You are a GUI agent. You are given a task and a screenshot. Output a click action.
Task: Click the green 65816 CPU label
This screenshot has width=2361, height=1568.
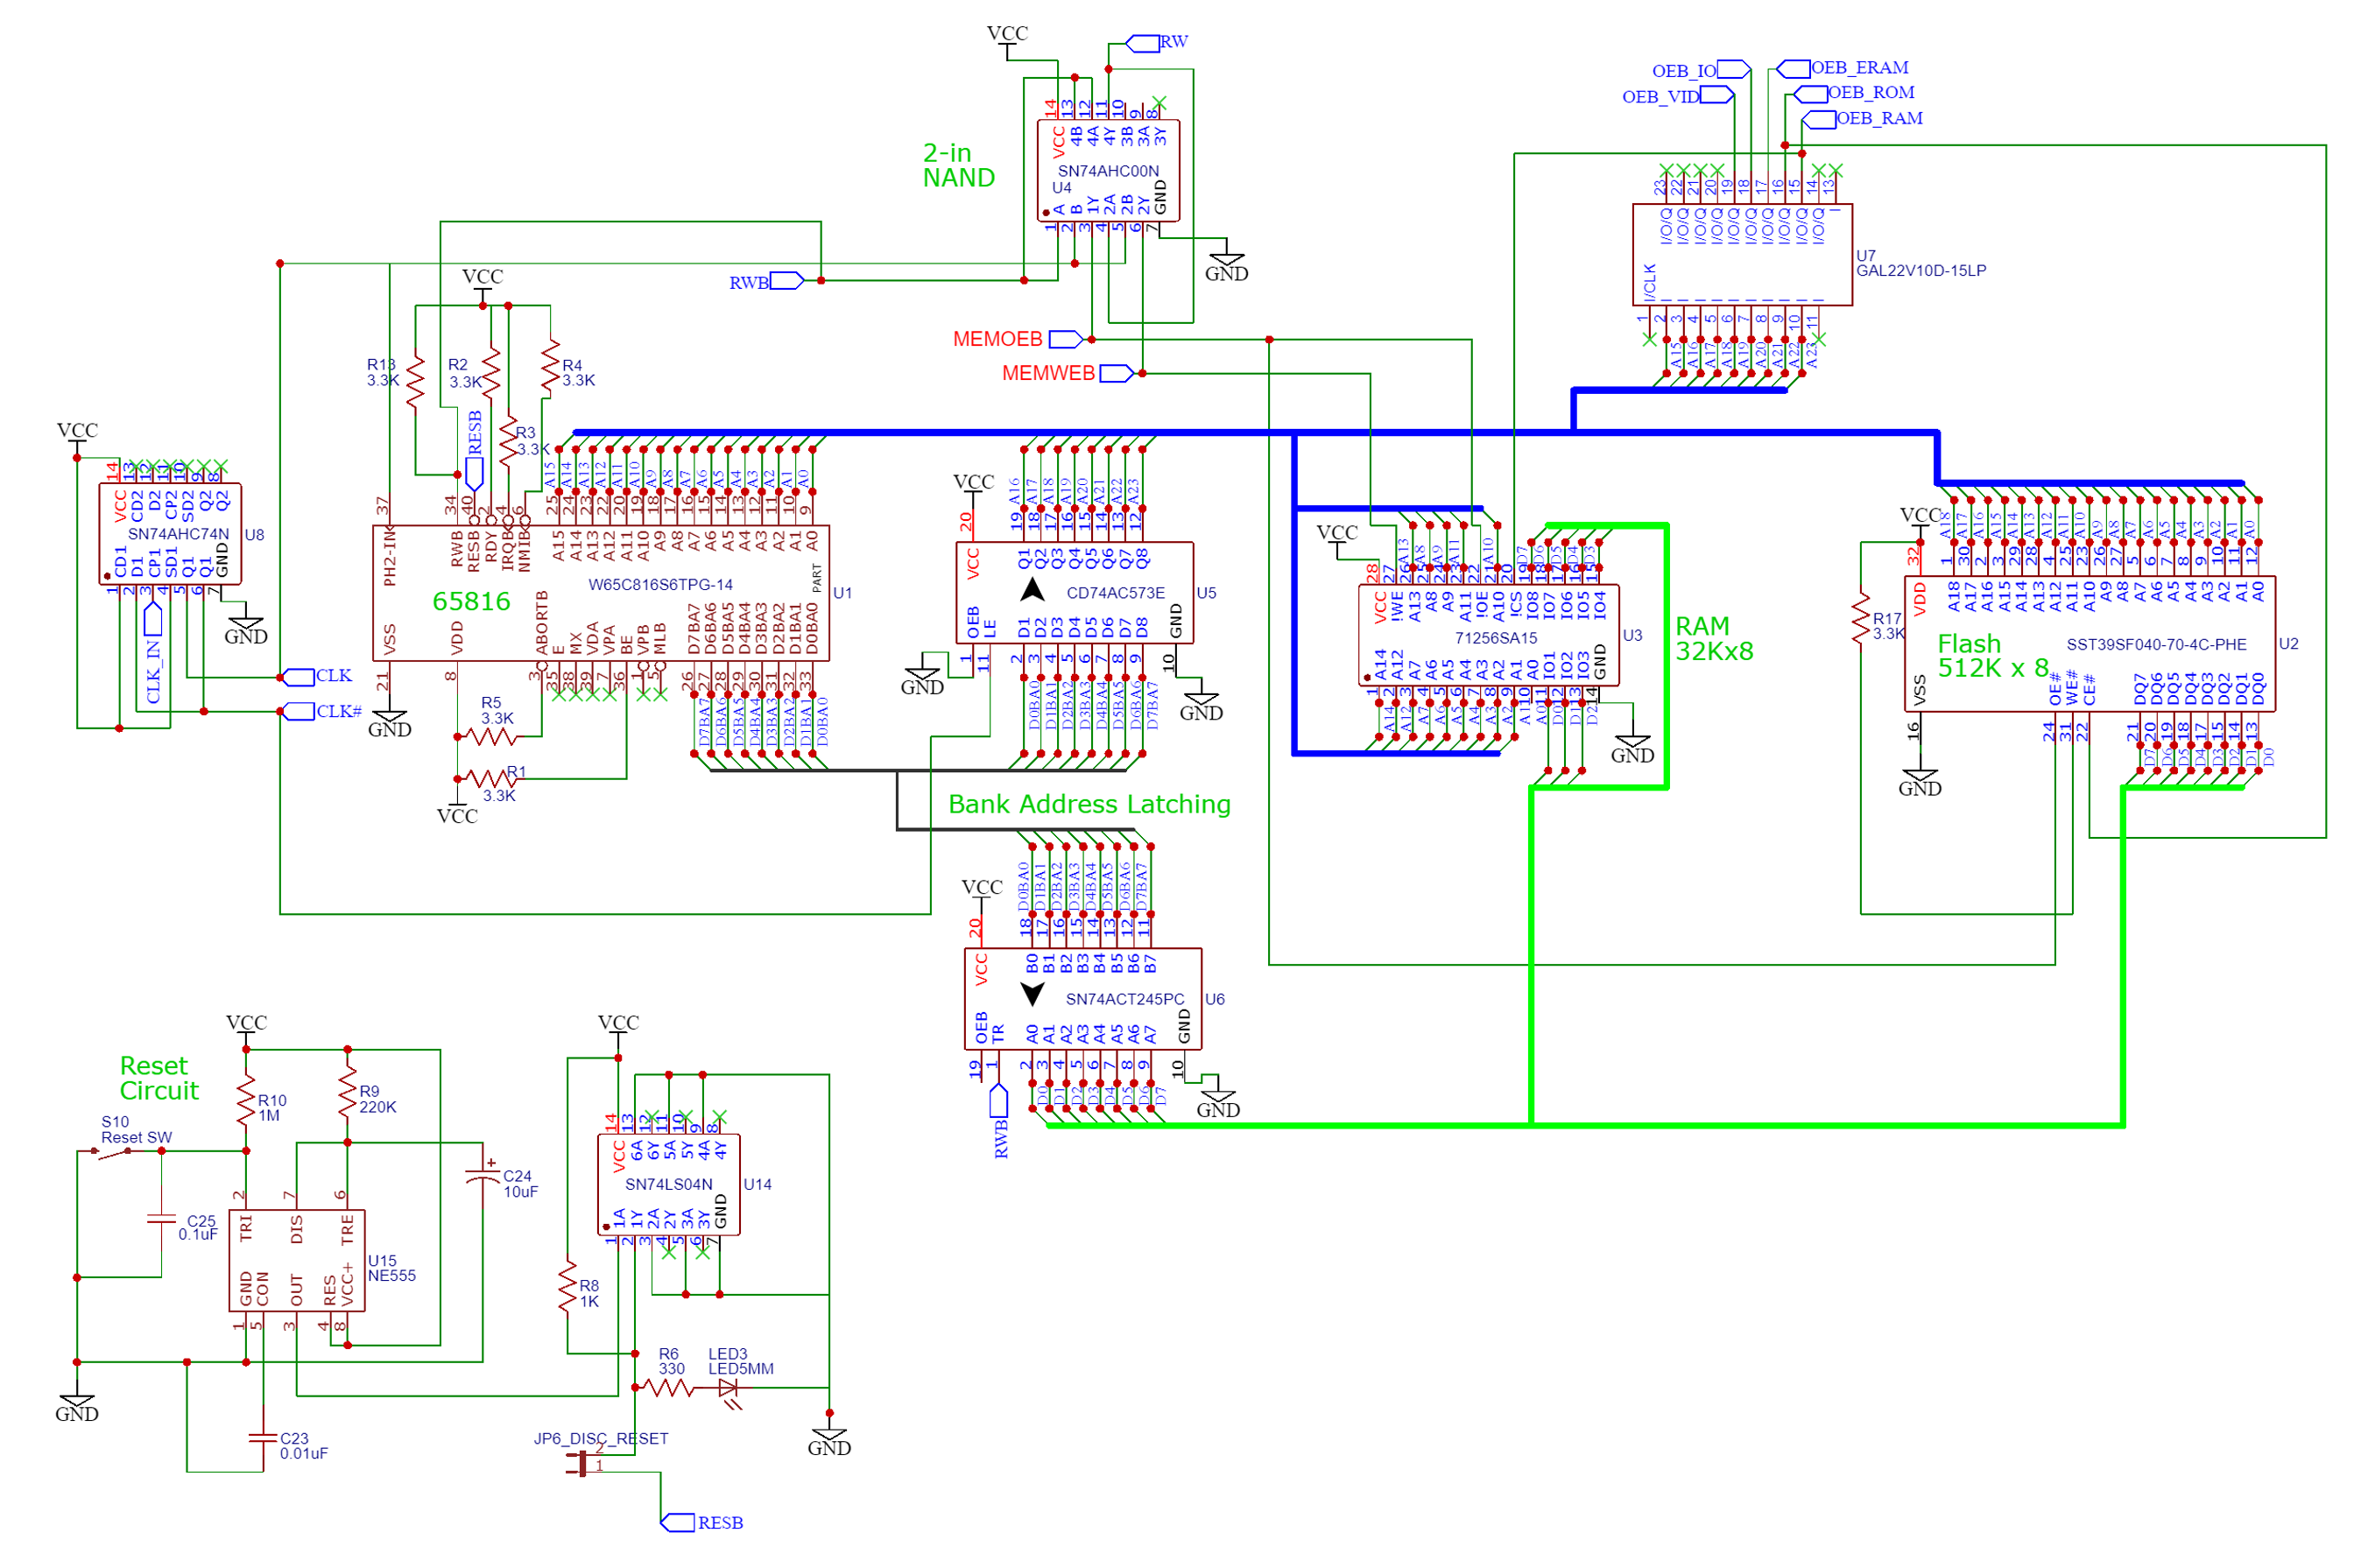point(471,602)
